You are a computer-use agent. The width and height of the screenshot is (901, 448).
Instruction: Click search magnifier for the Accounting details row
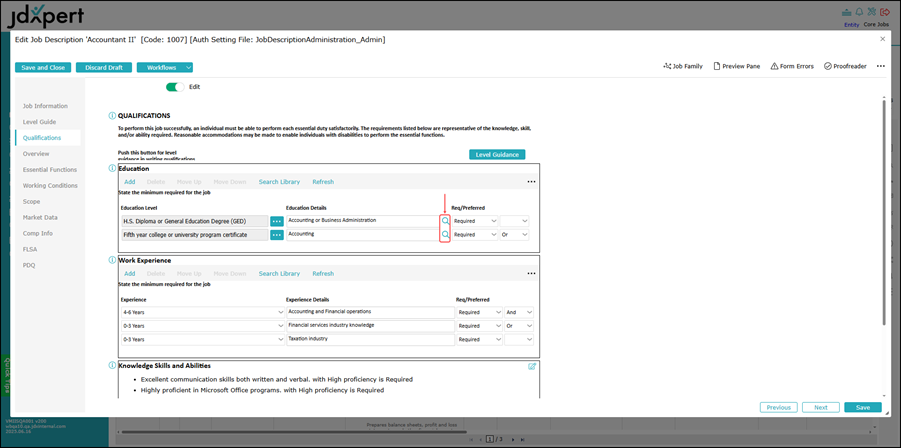pyautogui.click(x=445, y=235)
